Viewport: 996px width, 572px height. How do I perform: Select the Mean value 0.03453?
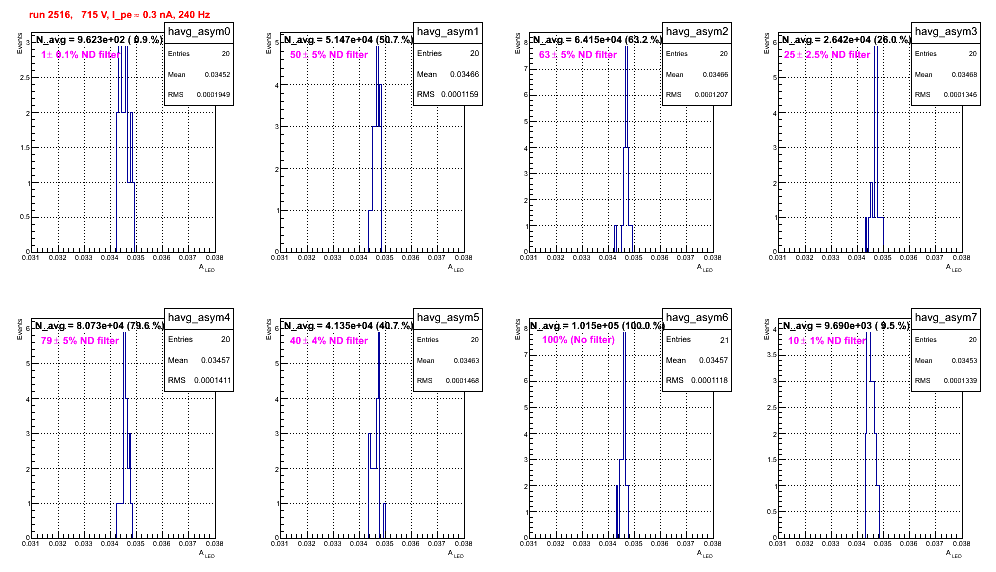964,361
